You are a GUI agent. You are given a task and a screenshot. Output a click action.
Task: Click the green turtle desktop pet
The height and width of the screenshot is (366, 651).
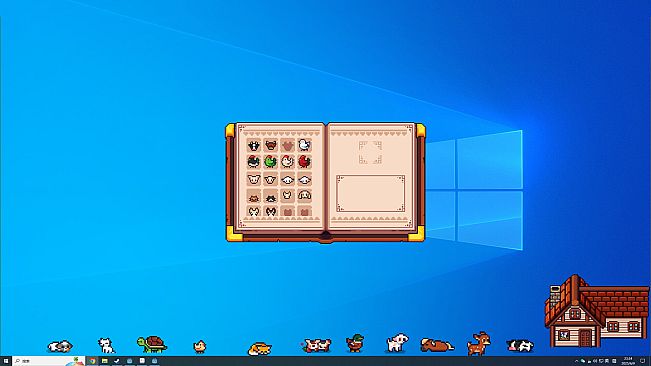pos(152,344)
